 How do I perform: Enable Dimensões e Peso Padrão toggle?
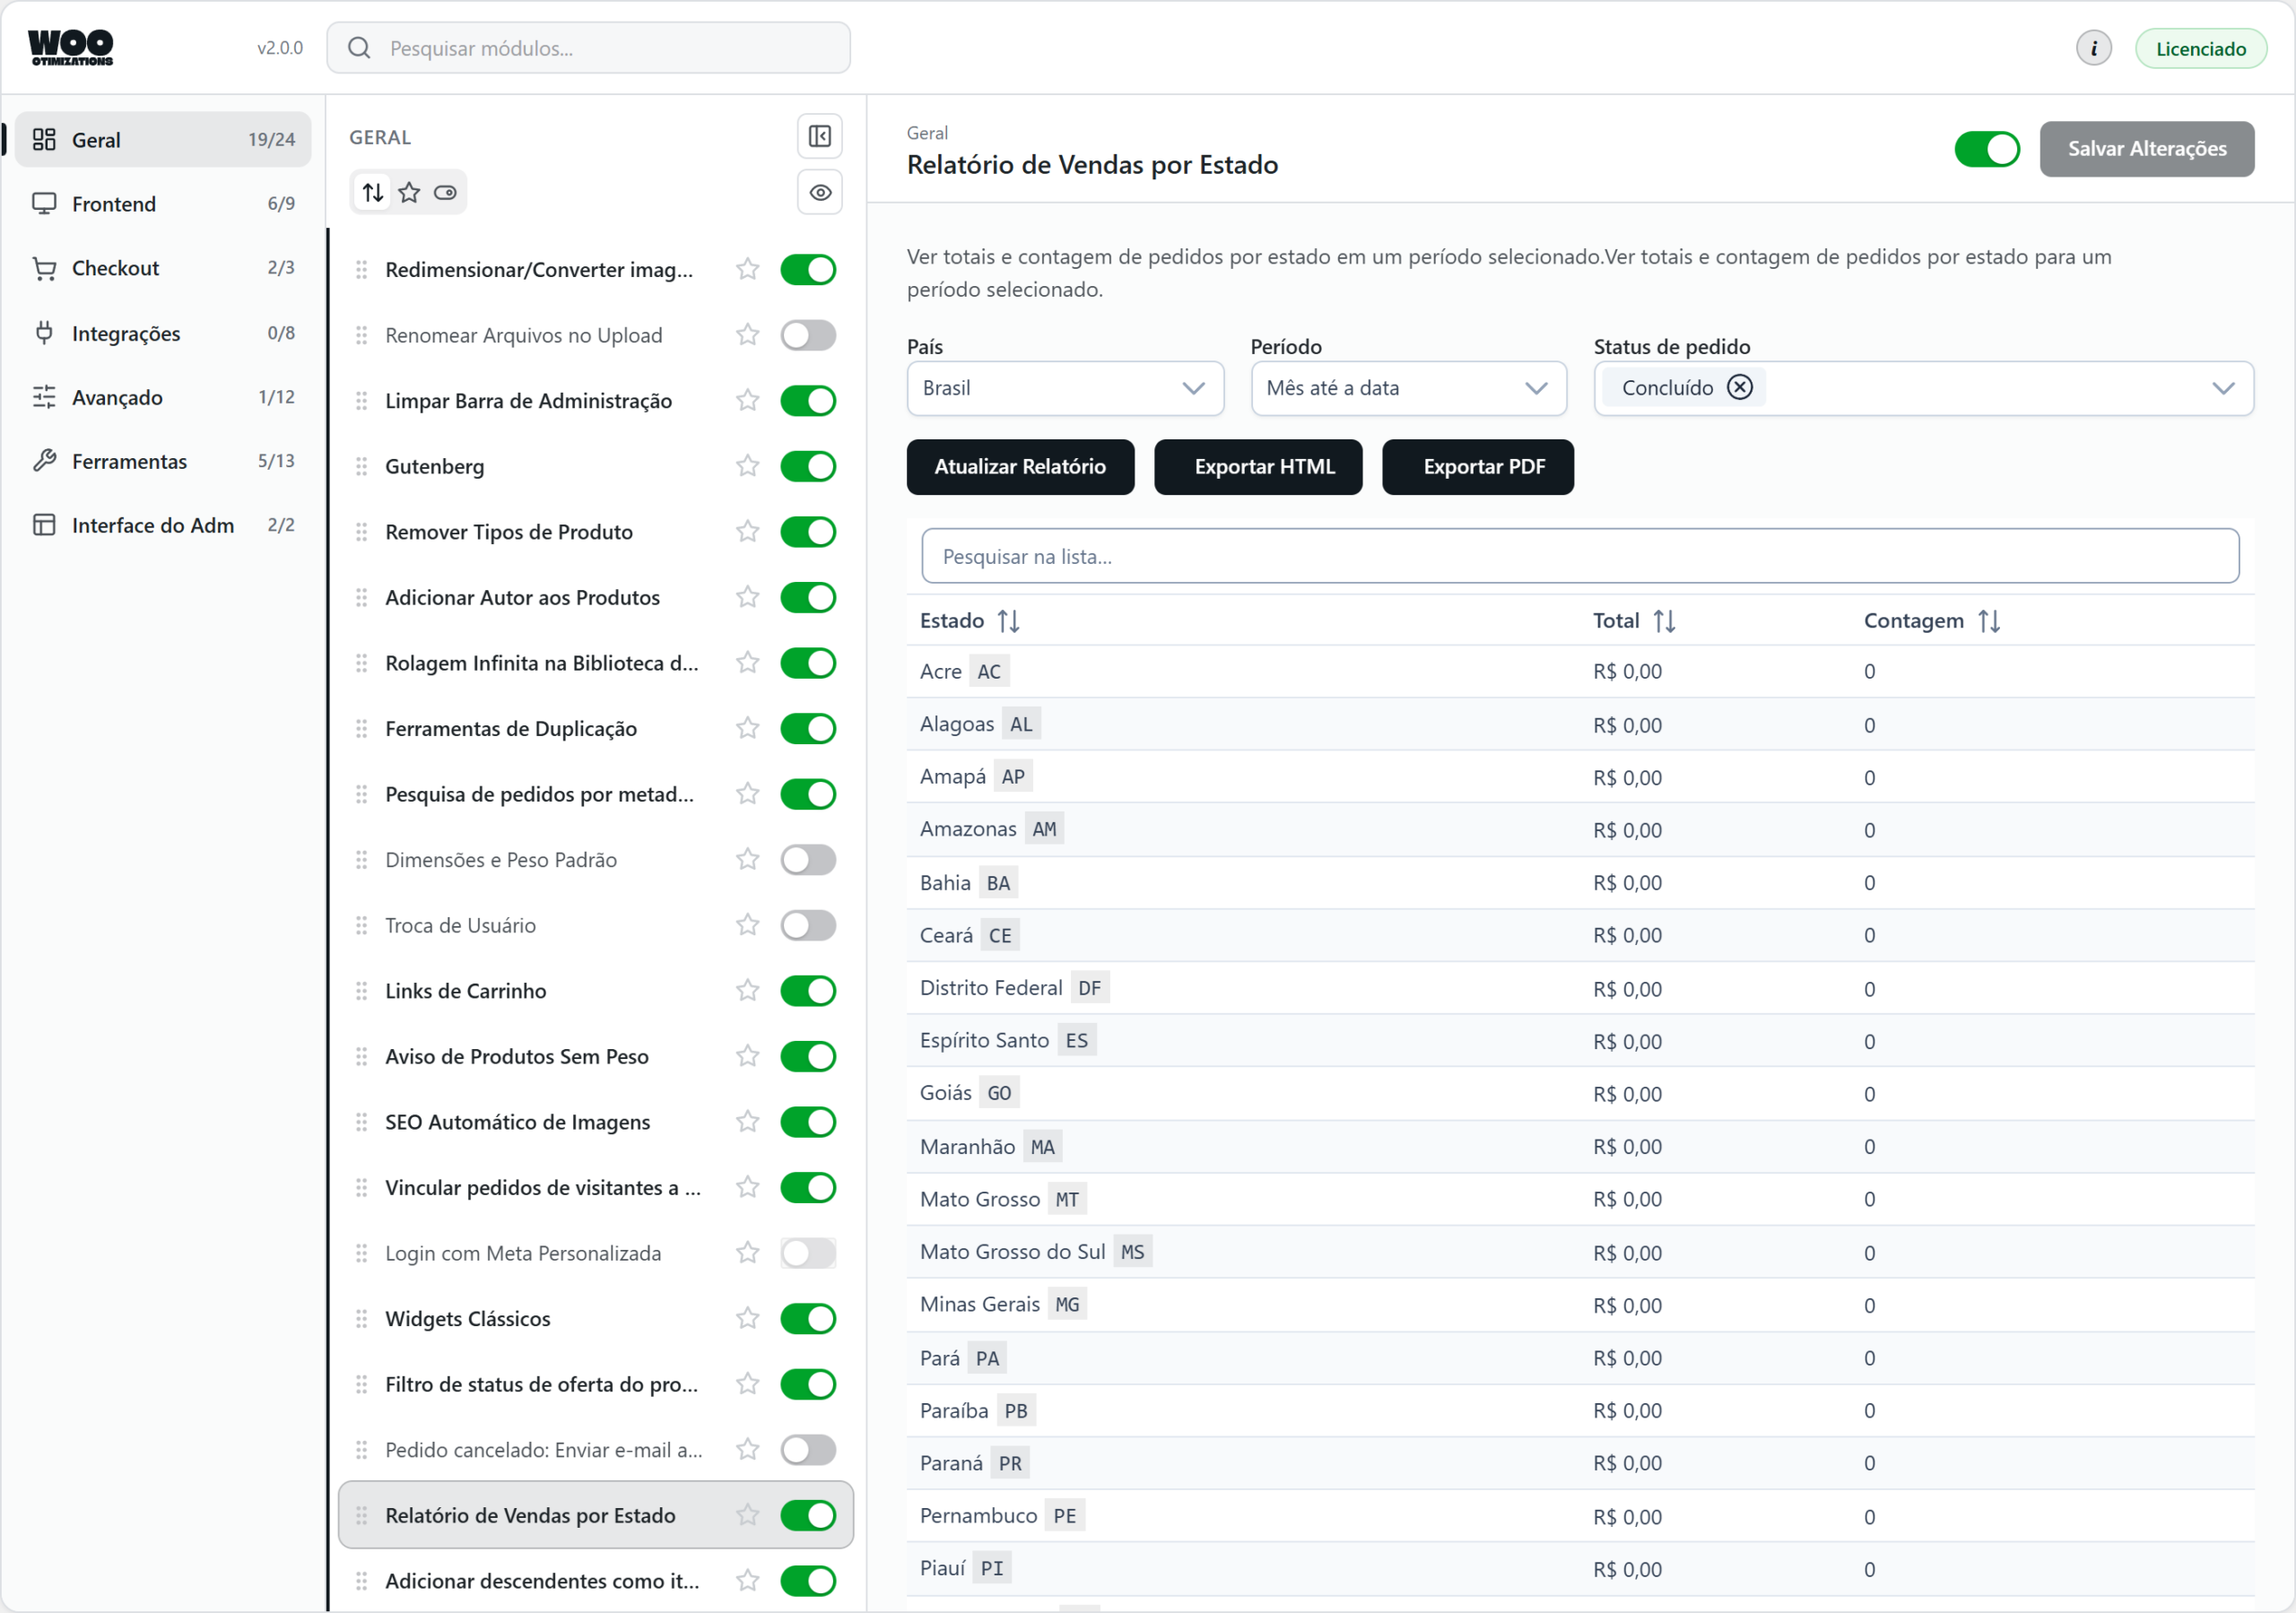808,860
